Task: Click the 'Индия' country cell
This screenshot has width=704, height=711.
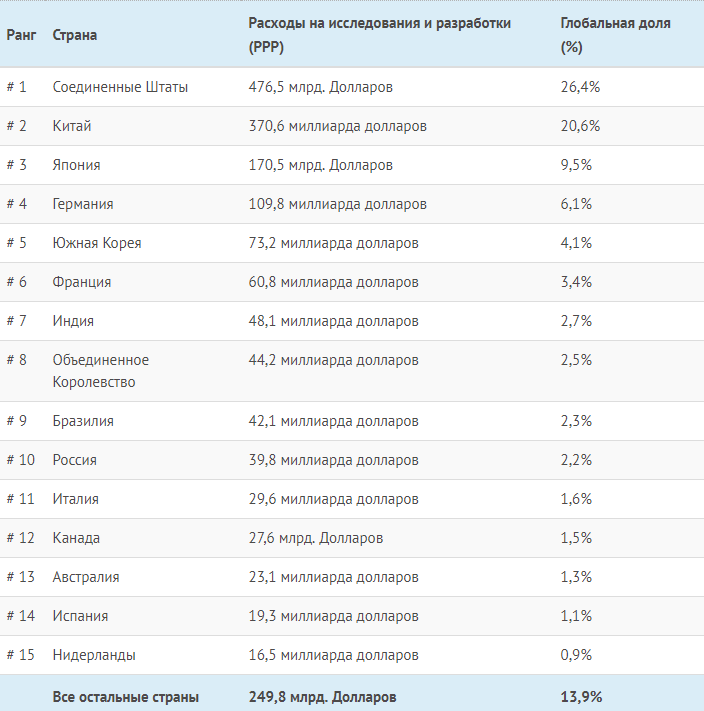Action: (74, 321)
